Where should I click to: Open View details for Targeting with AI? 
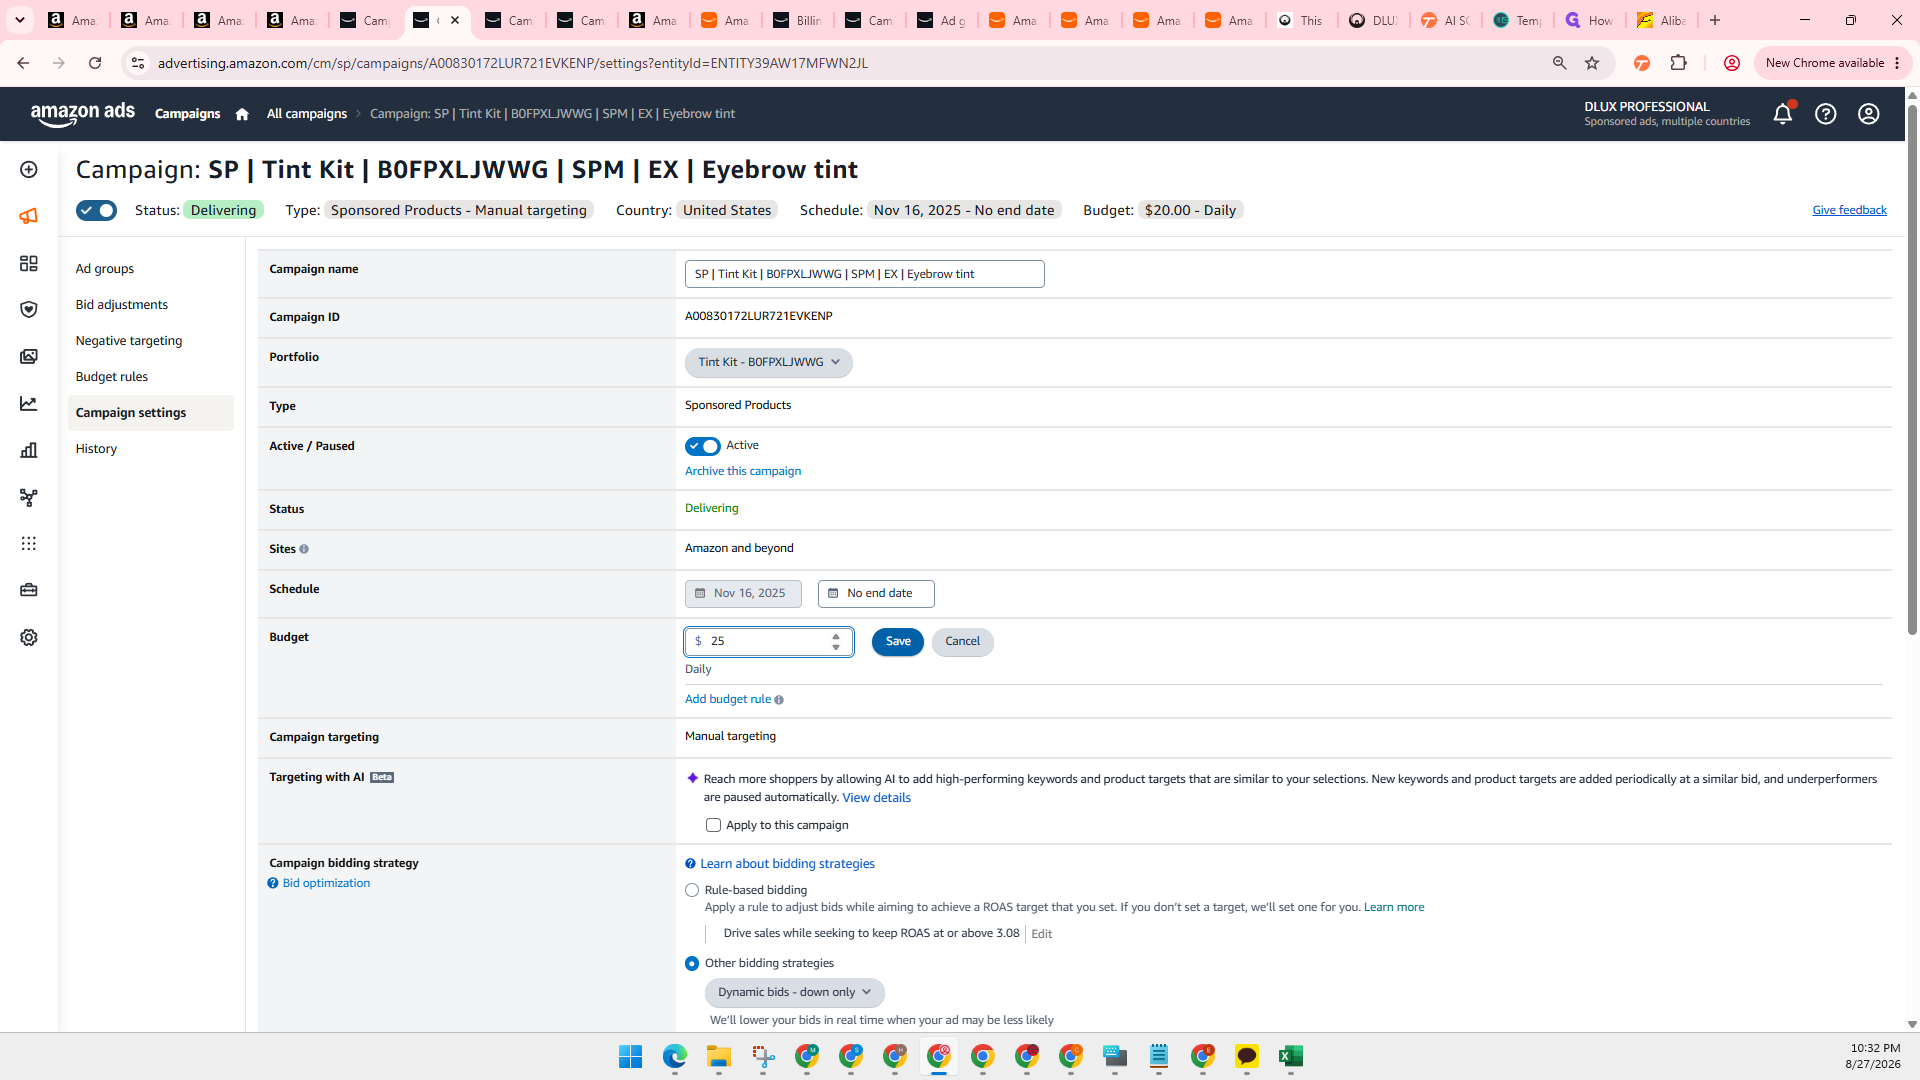pos(876,798)
